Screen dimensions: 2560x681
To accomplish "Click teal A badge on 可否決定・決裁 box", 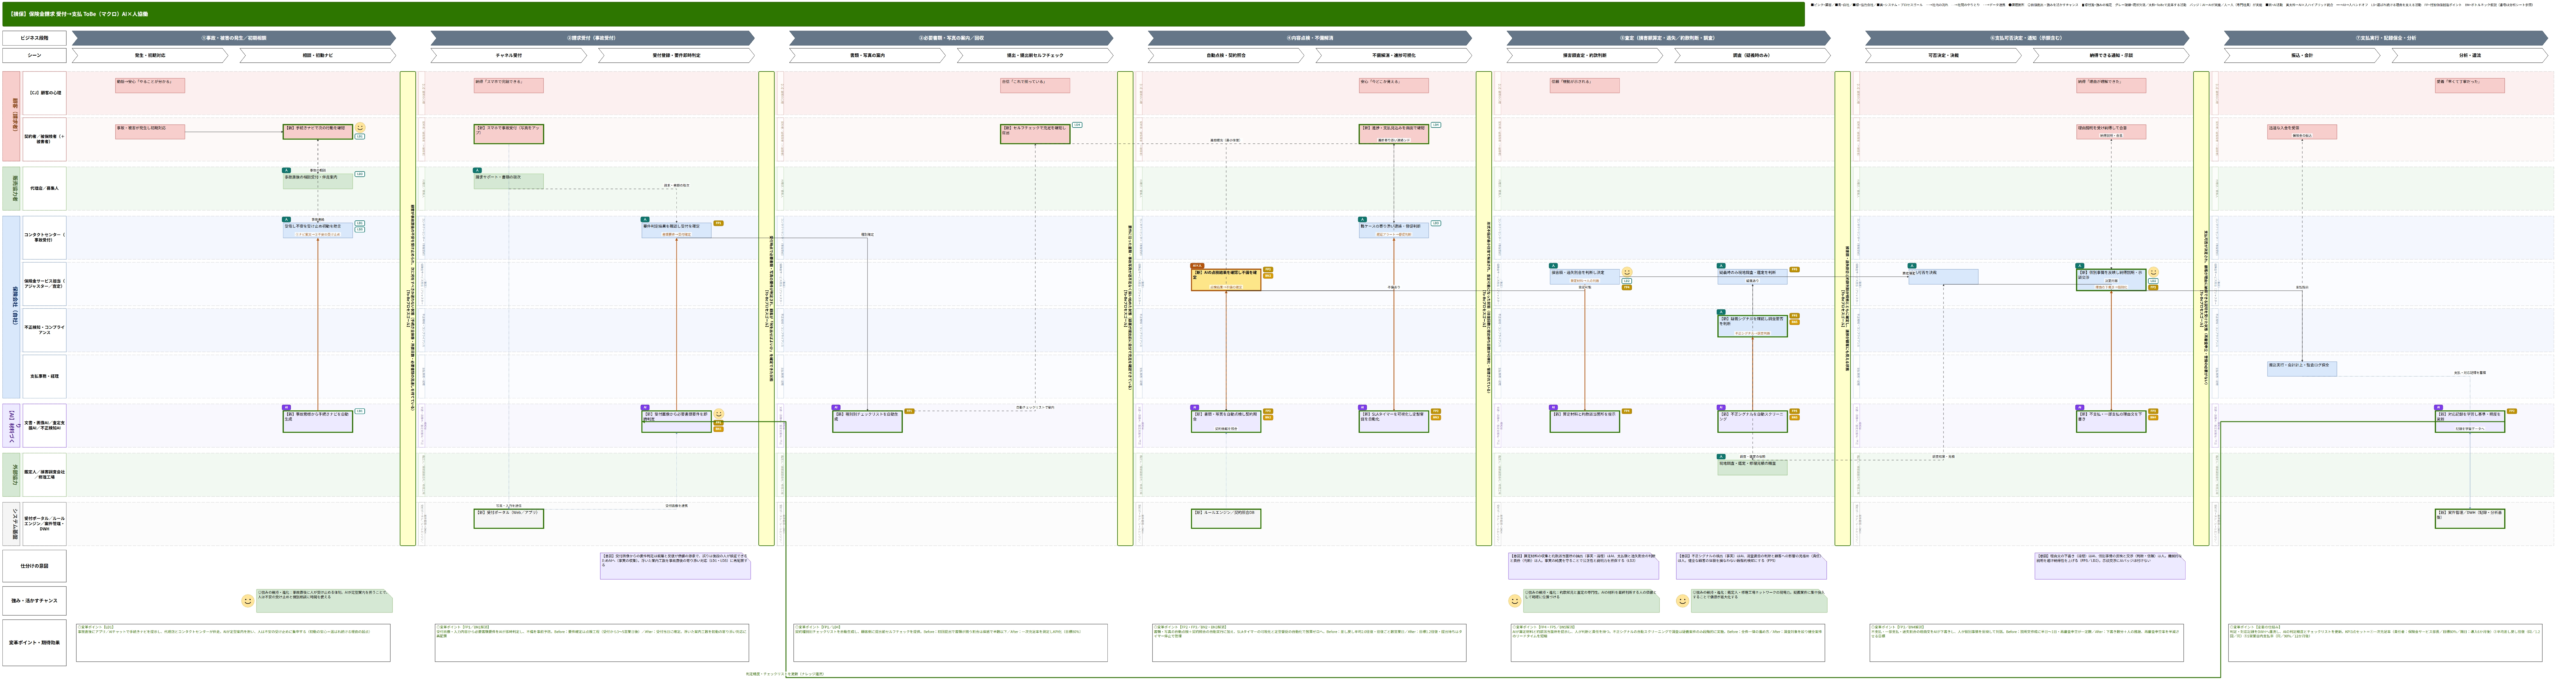I will click(x=1912, y=266).
